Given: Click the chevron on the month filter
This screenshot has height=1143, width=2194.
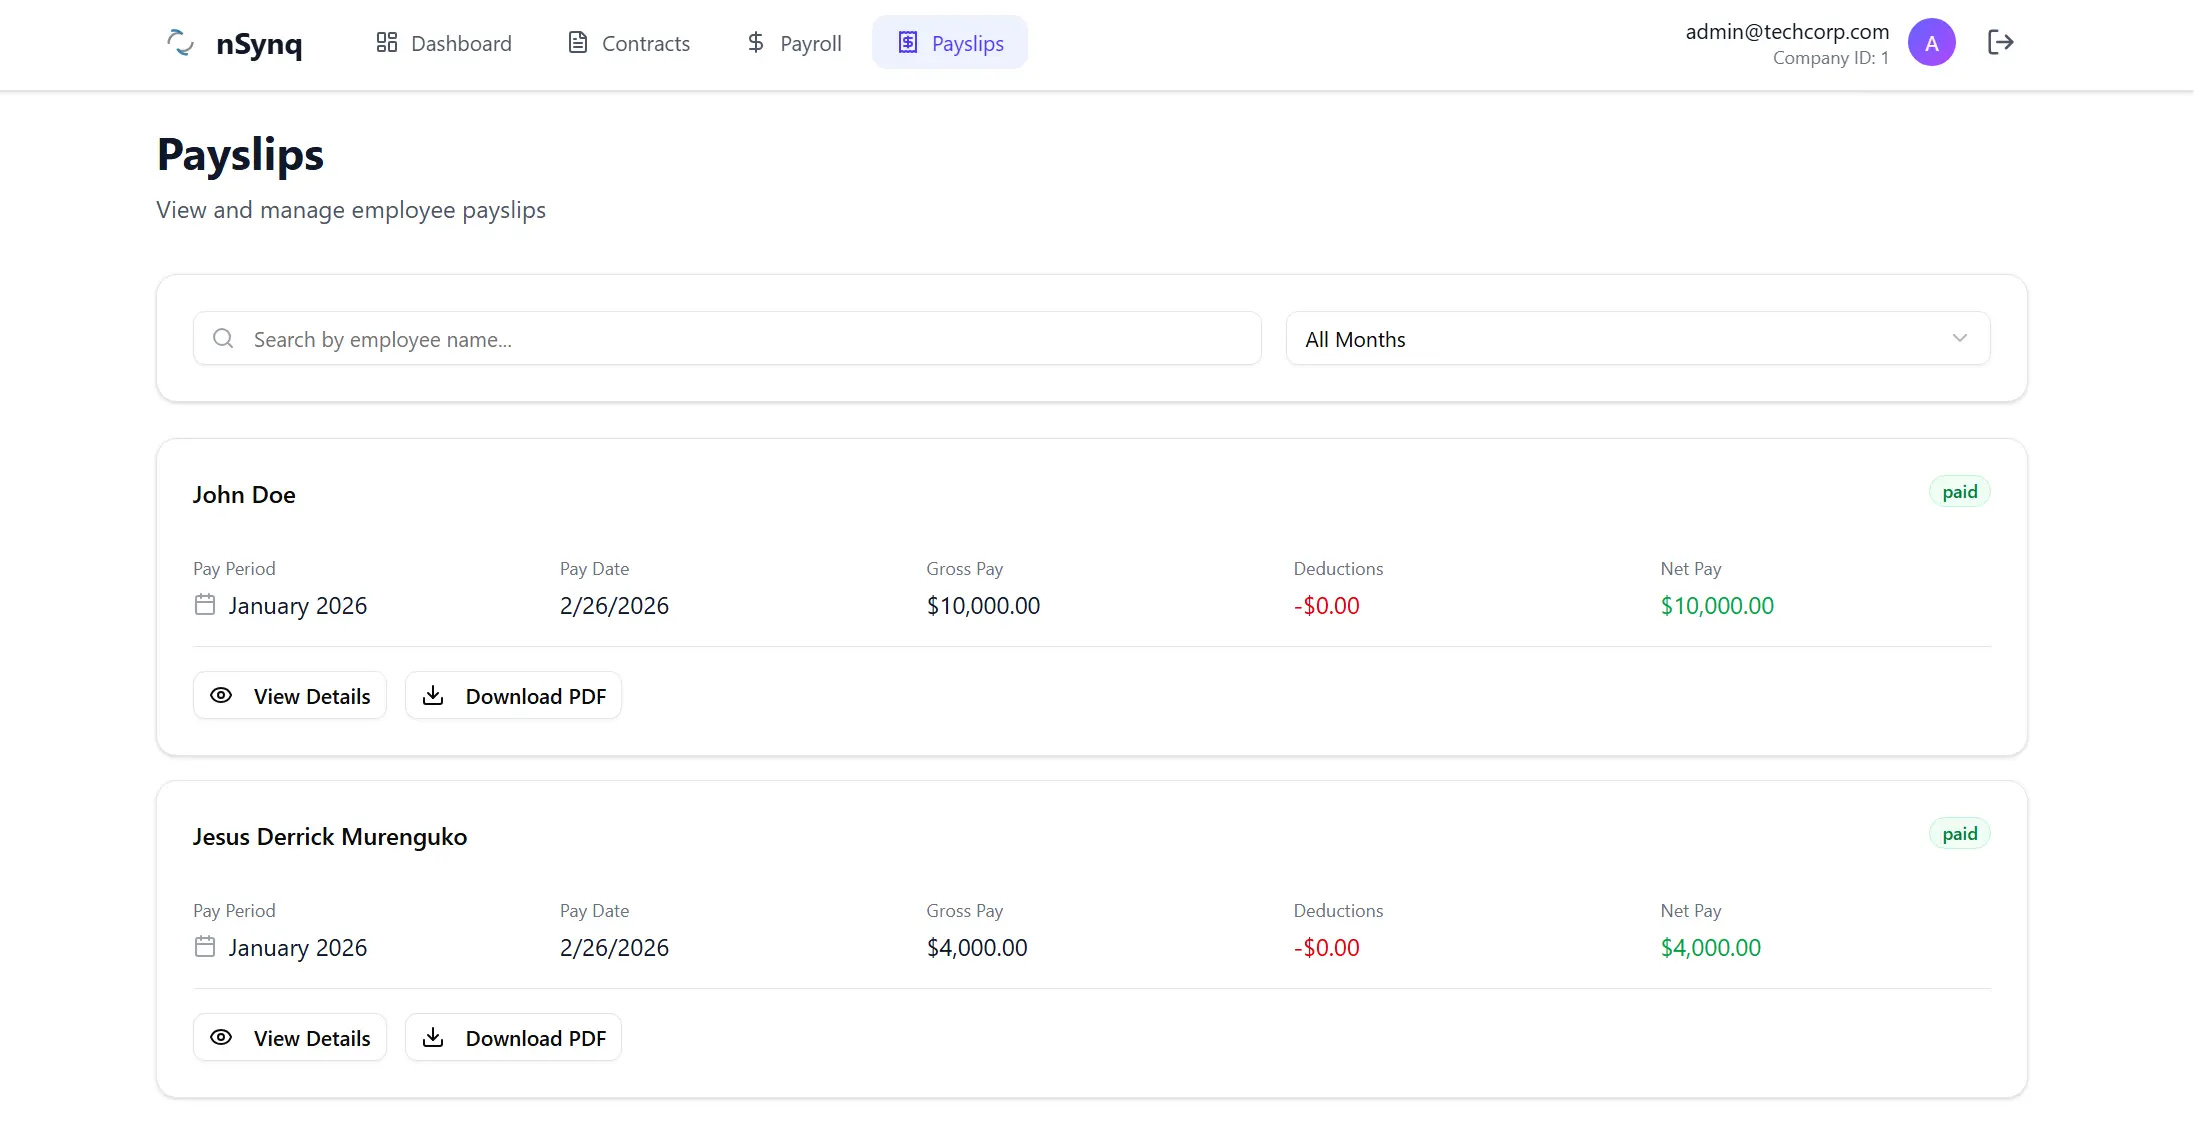Looking at the screenshot, I should click(1960, 338).
